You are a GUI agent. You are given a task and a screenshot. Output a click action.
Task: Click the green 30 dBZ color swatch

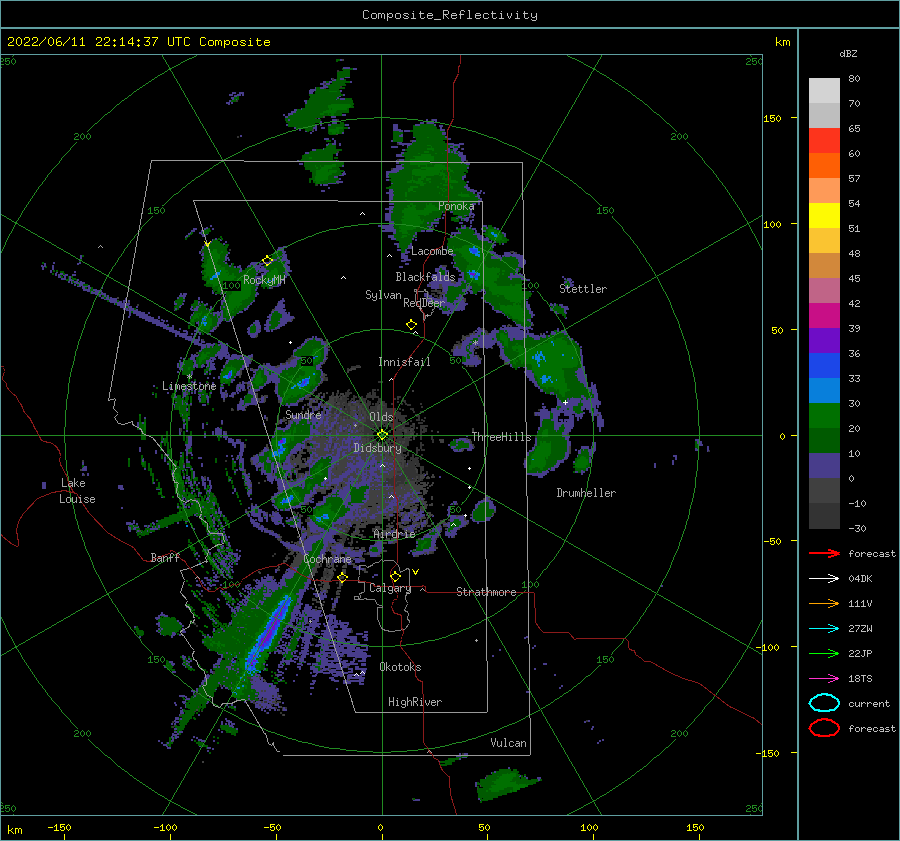824,415
